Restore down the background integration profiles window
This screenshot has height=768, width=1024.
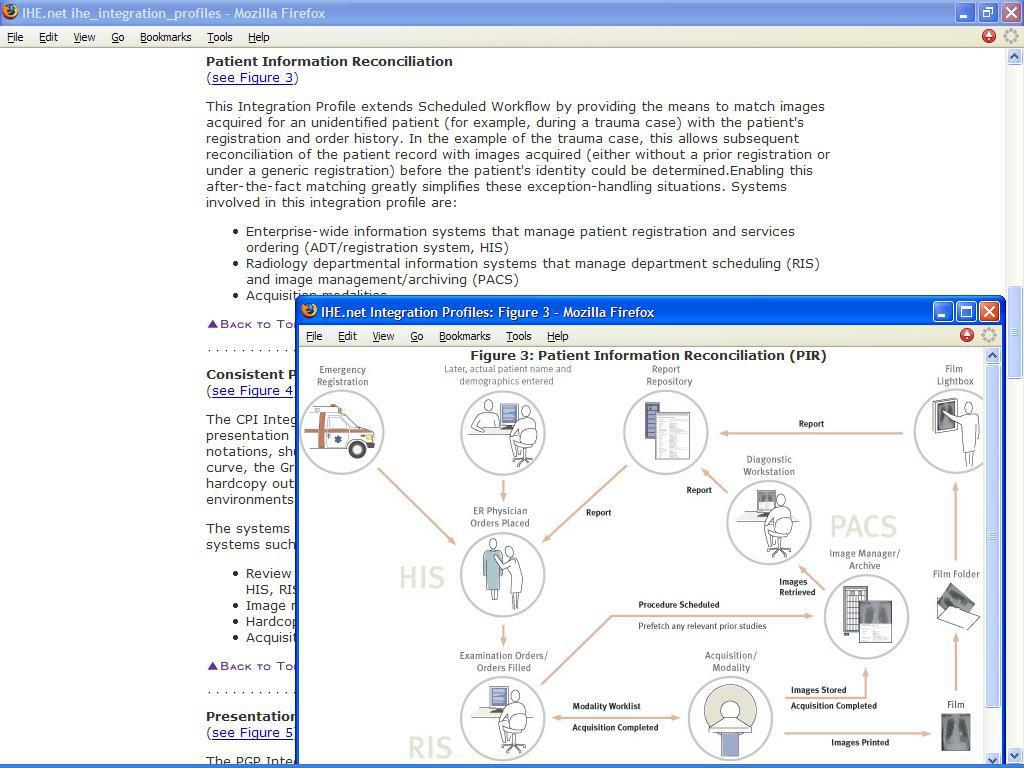(987, 12)
